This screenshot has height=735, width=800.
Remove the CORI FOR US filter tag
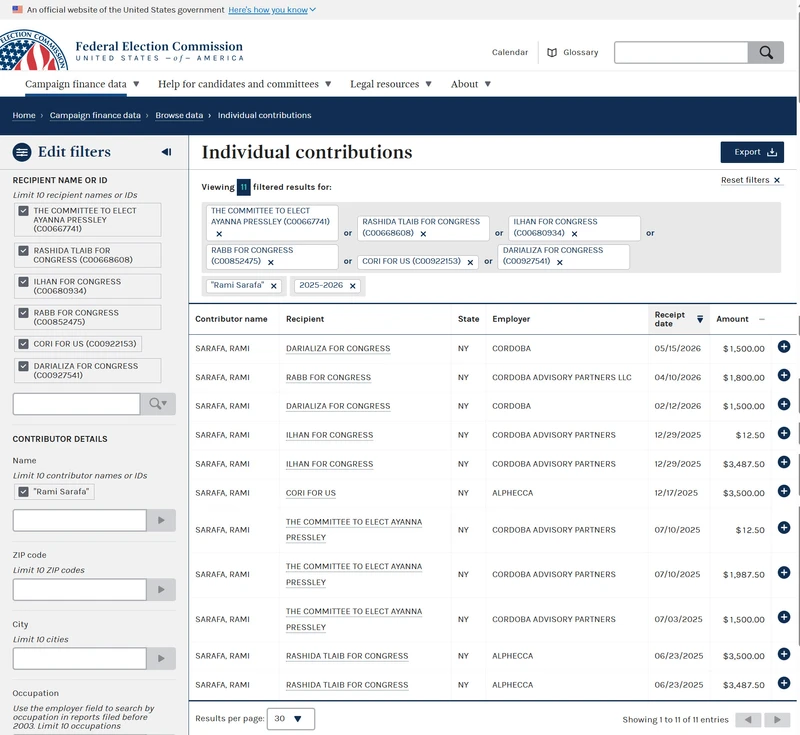coord(470,262)
